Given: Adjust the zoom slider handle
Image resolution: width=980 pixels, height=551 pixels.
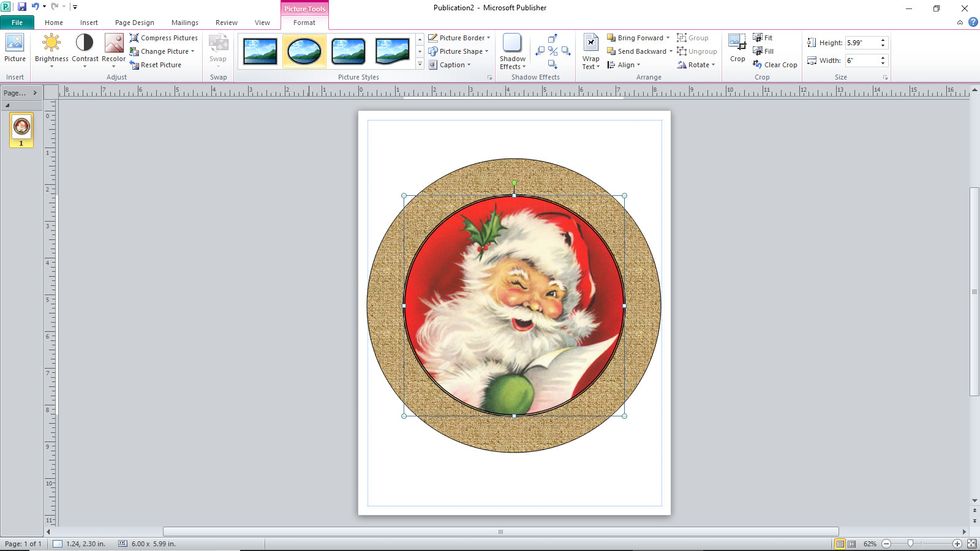Looking at the screenshot, I should [910, 544].
